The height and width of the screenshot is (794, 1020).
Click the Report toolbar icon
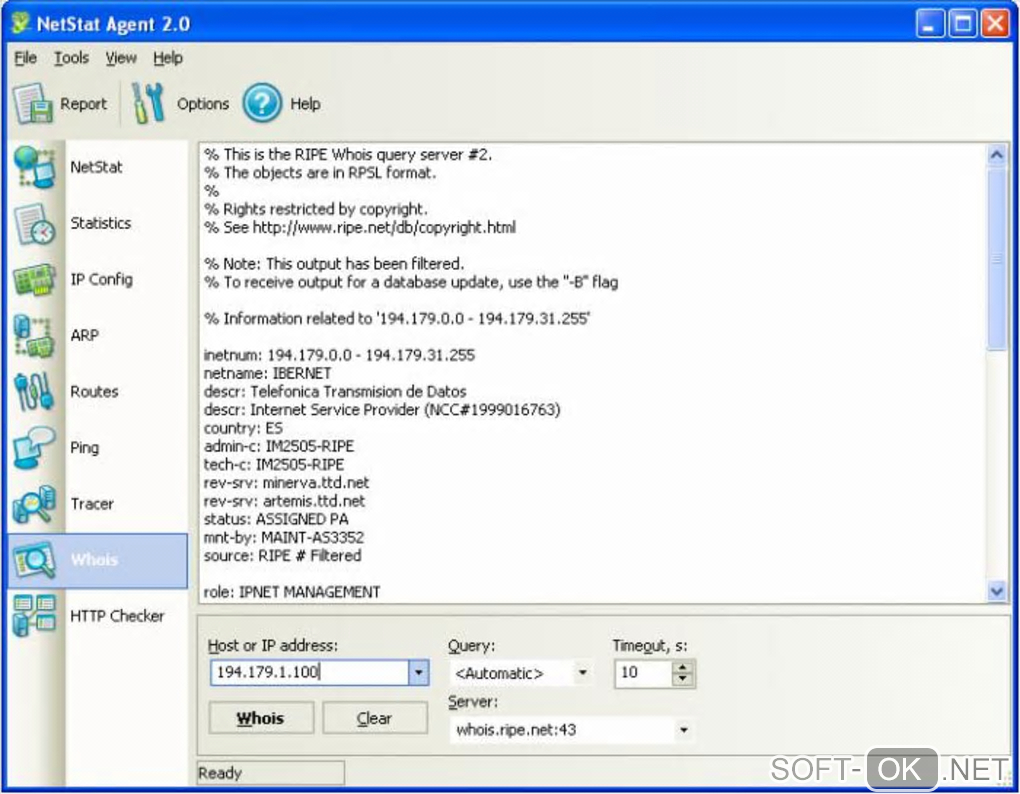pos(32,104)
